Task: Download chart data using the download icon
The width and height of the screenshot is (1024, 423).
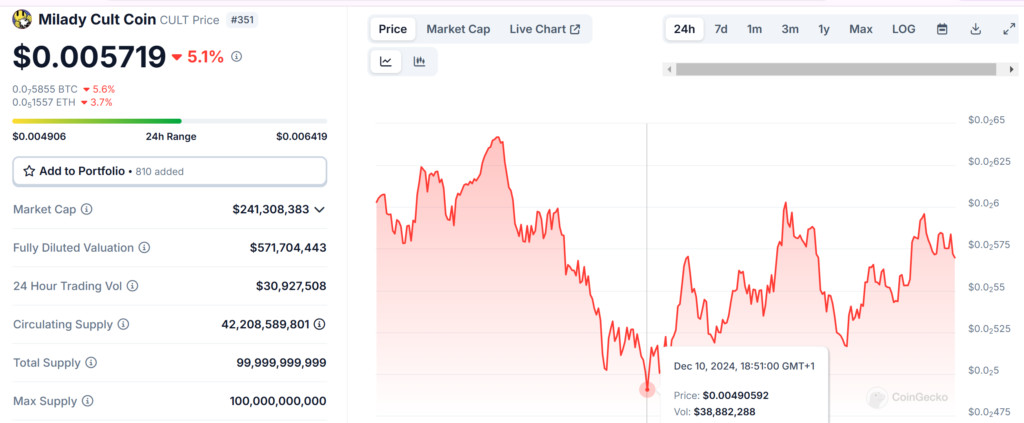Action: [x=975, y=29]
